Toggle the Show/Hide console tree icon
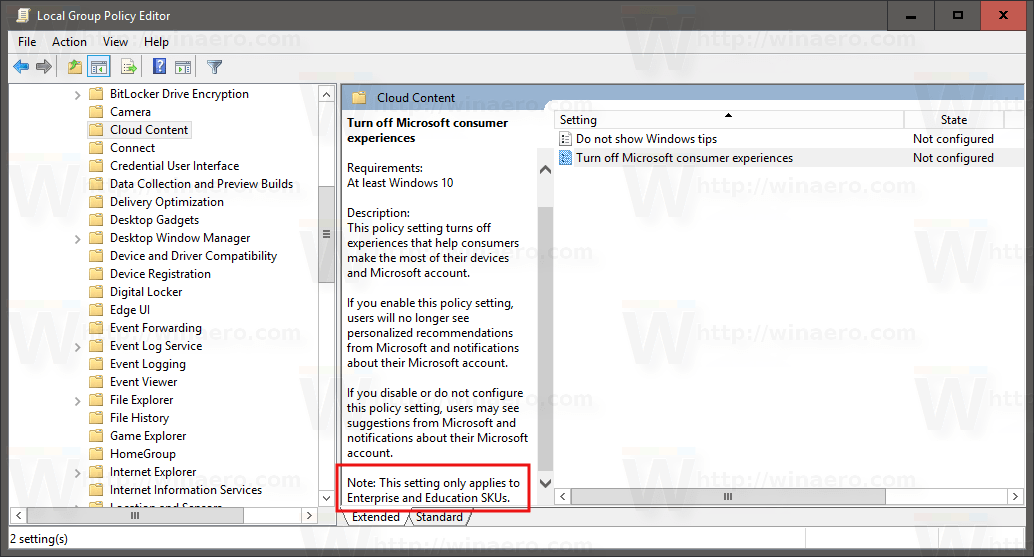Viewport: 1034px width, 557px height. click(x=99, y=67)
